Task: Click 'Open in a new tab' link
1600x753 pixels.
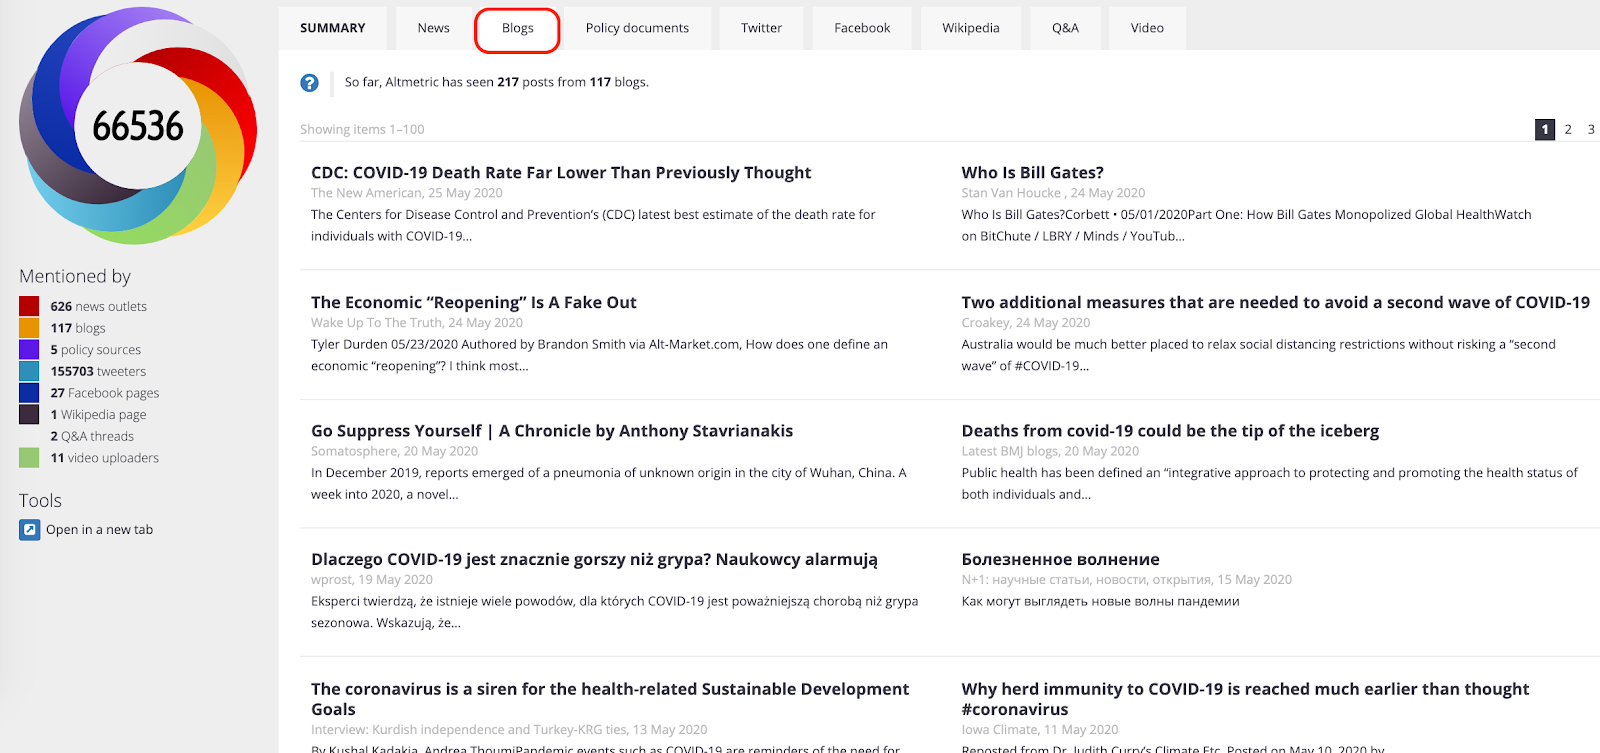Action: (x=99, y=530)
